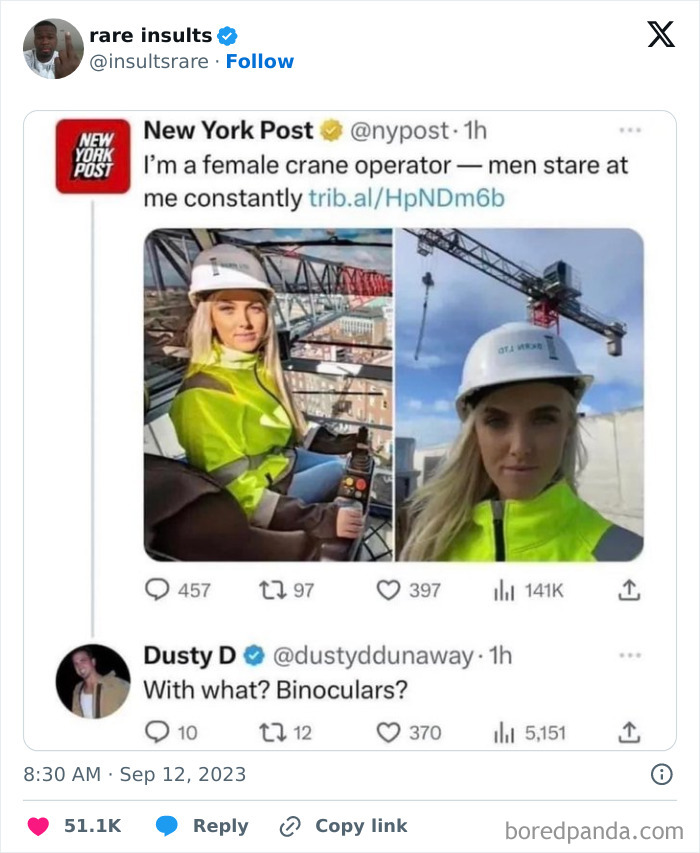Click reply bubble showing 457
Viewport: 700px width, 853px height.
click(157, 590)
